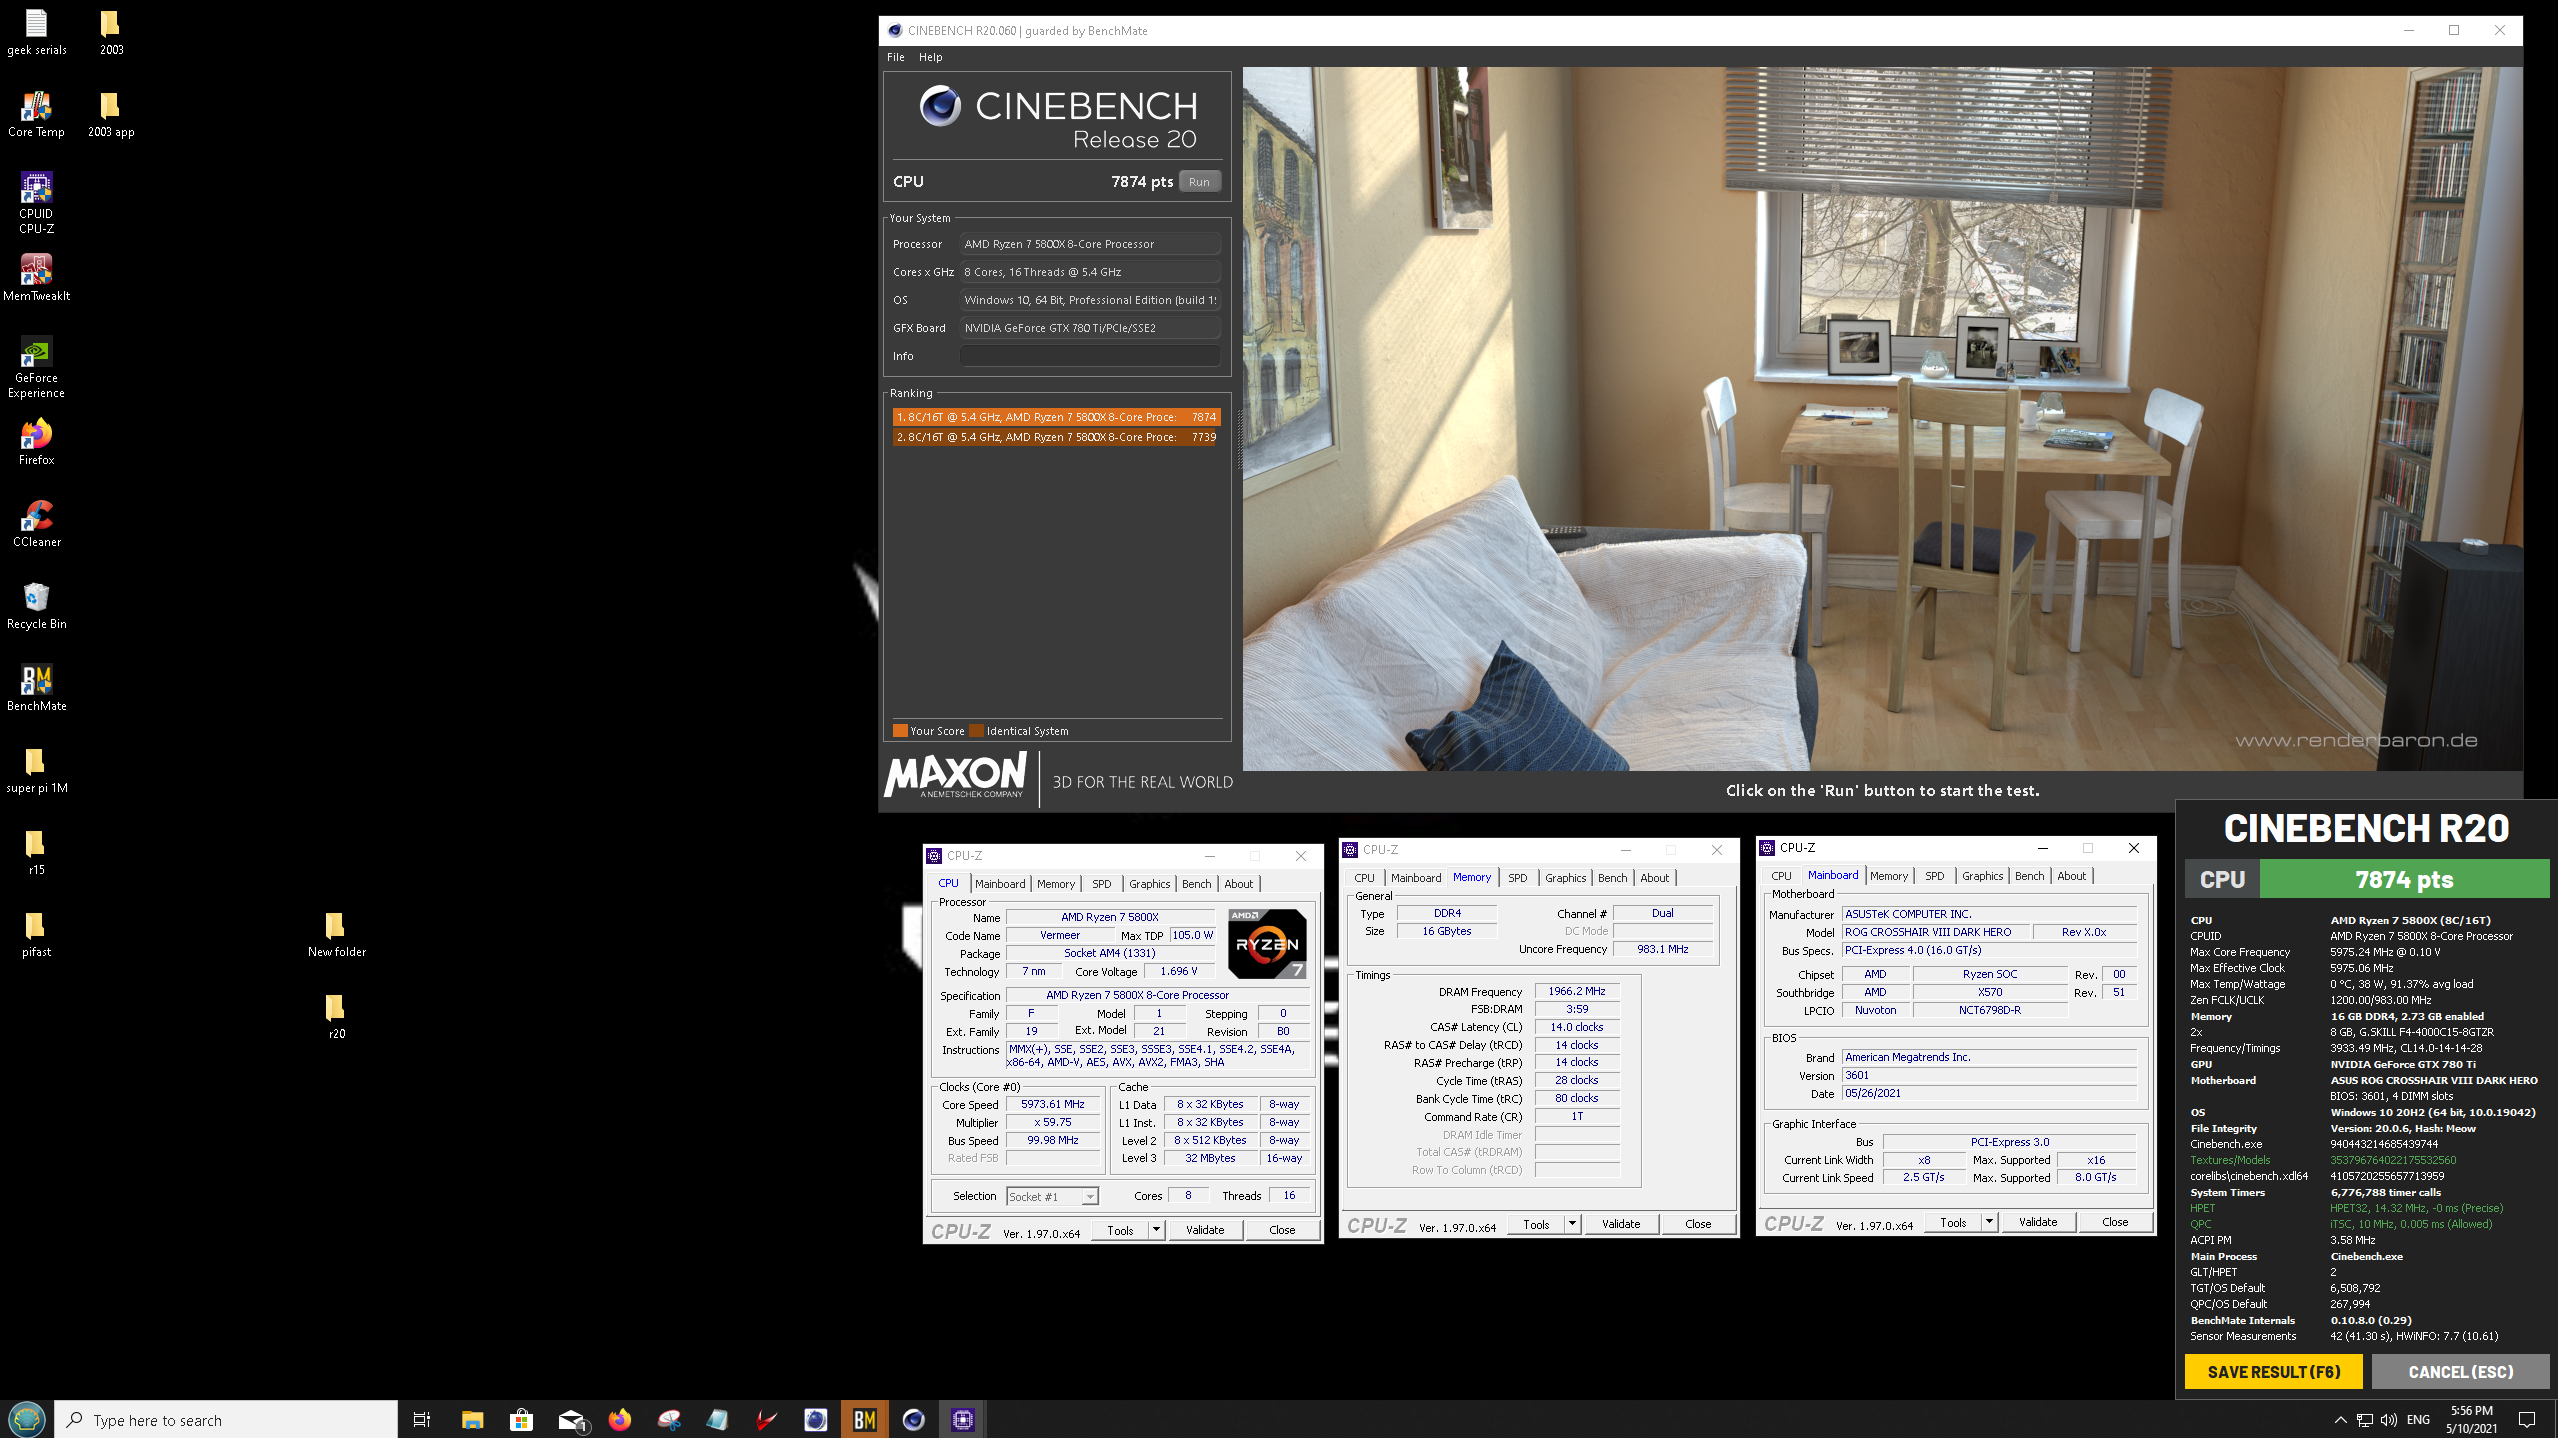Click Validate in the CPU-Z CPU window
2558x1438 pixels.
click(1205, 1230)
